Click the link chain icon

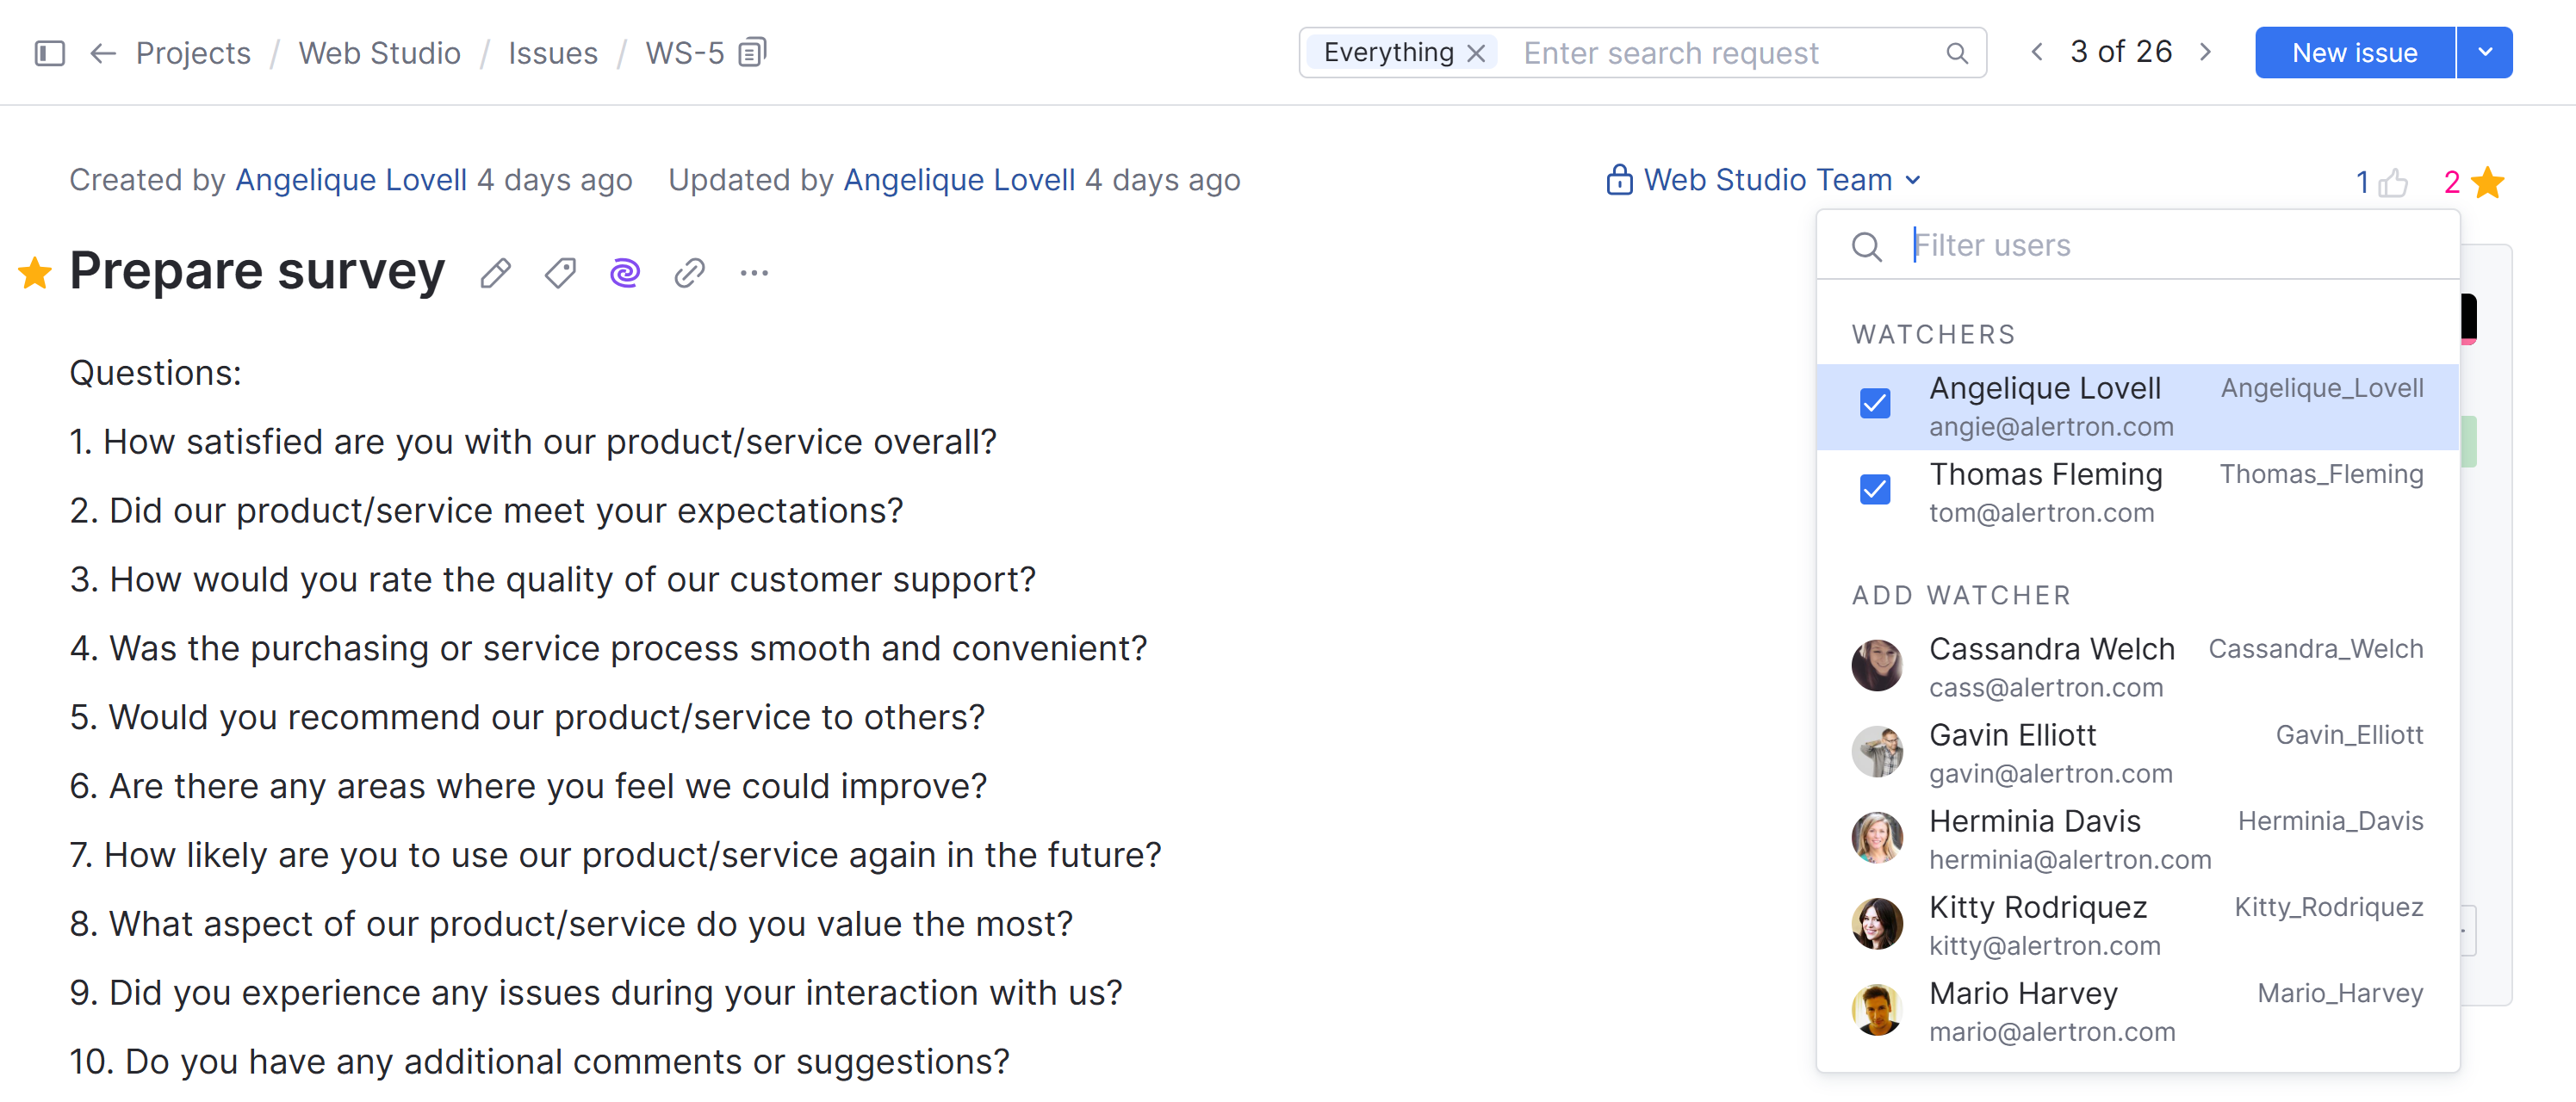[689, 273]
